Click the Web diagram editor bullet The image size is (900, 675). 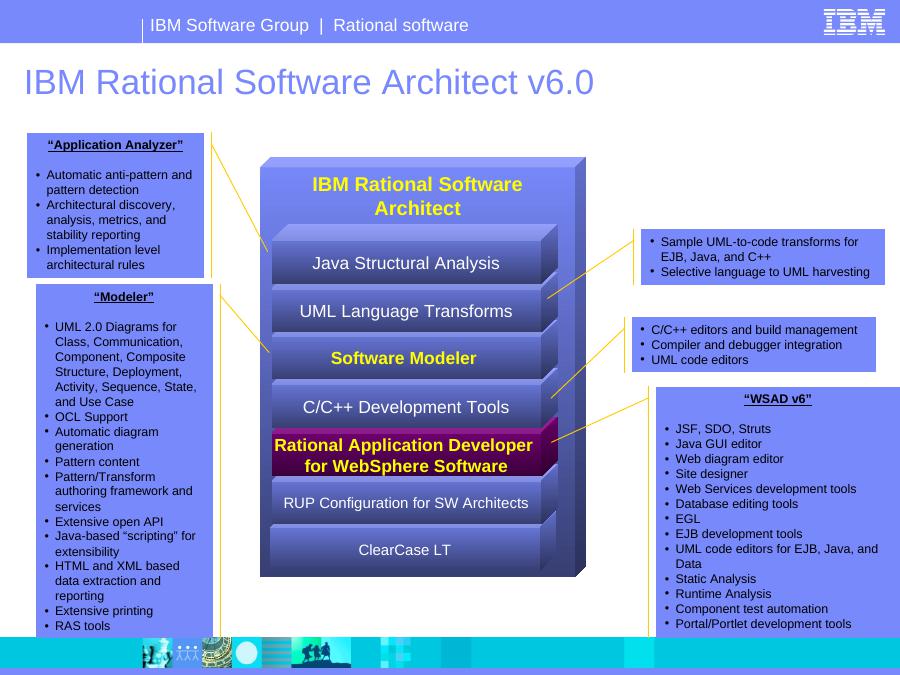(729, 459)
